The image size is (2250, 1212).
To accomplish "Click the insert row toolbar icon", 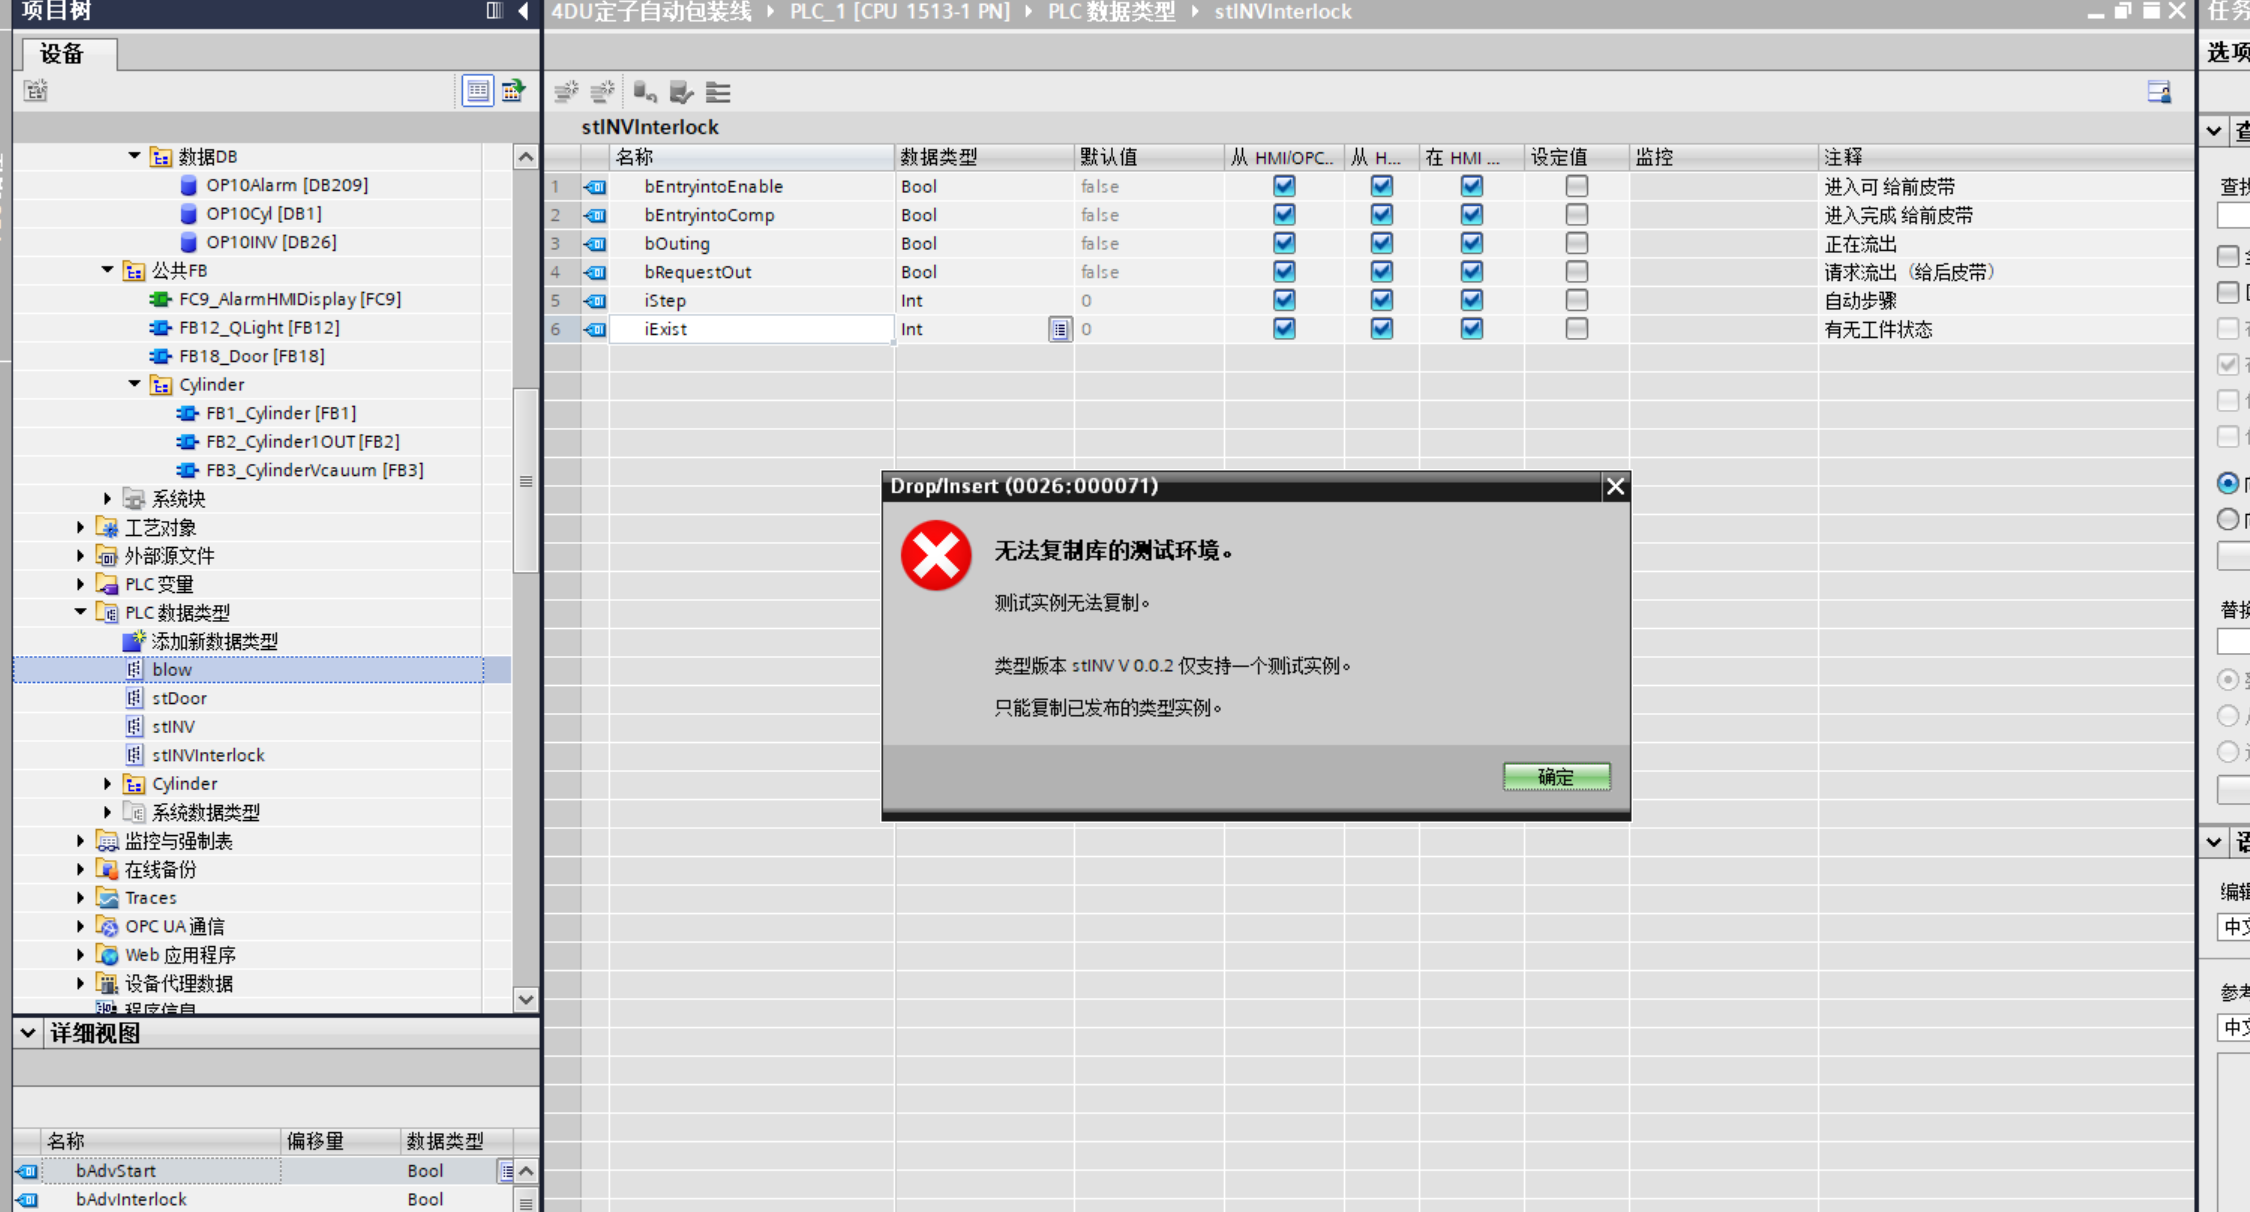I will coord(566,92).
